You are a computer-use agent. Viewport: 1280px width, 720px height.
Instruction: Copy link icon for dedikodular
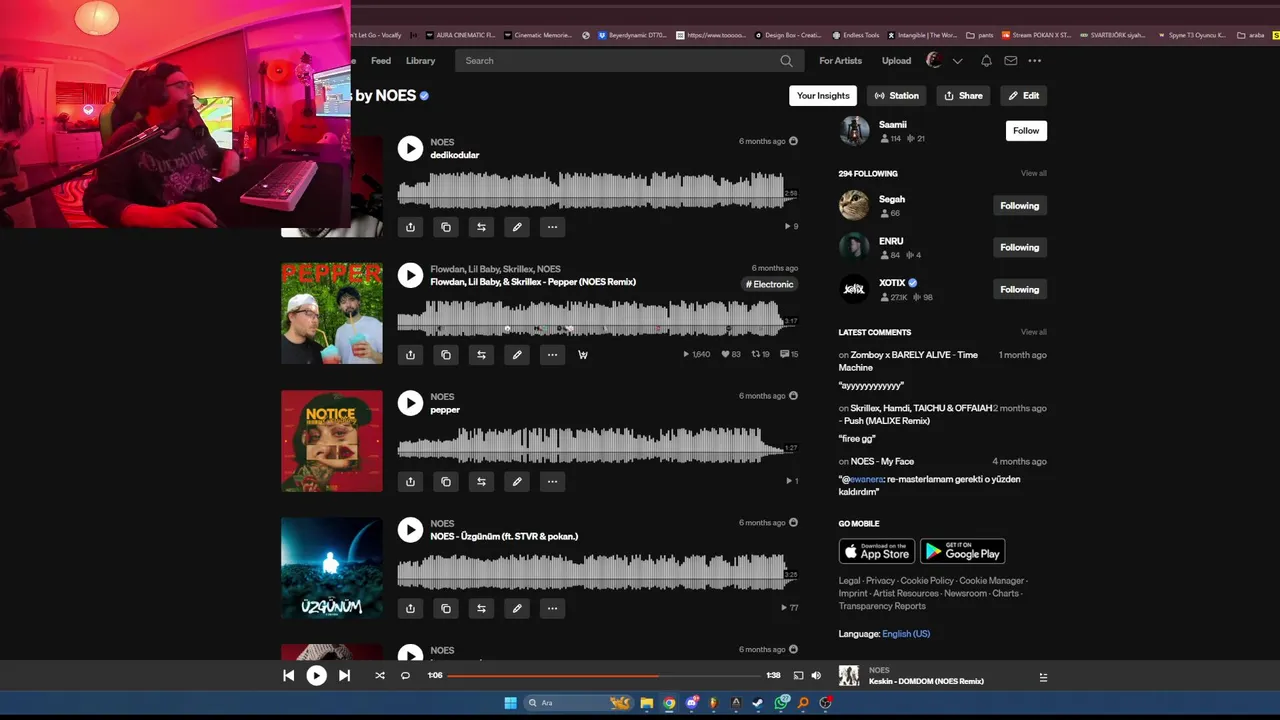click(x=446, y=227)
